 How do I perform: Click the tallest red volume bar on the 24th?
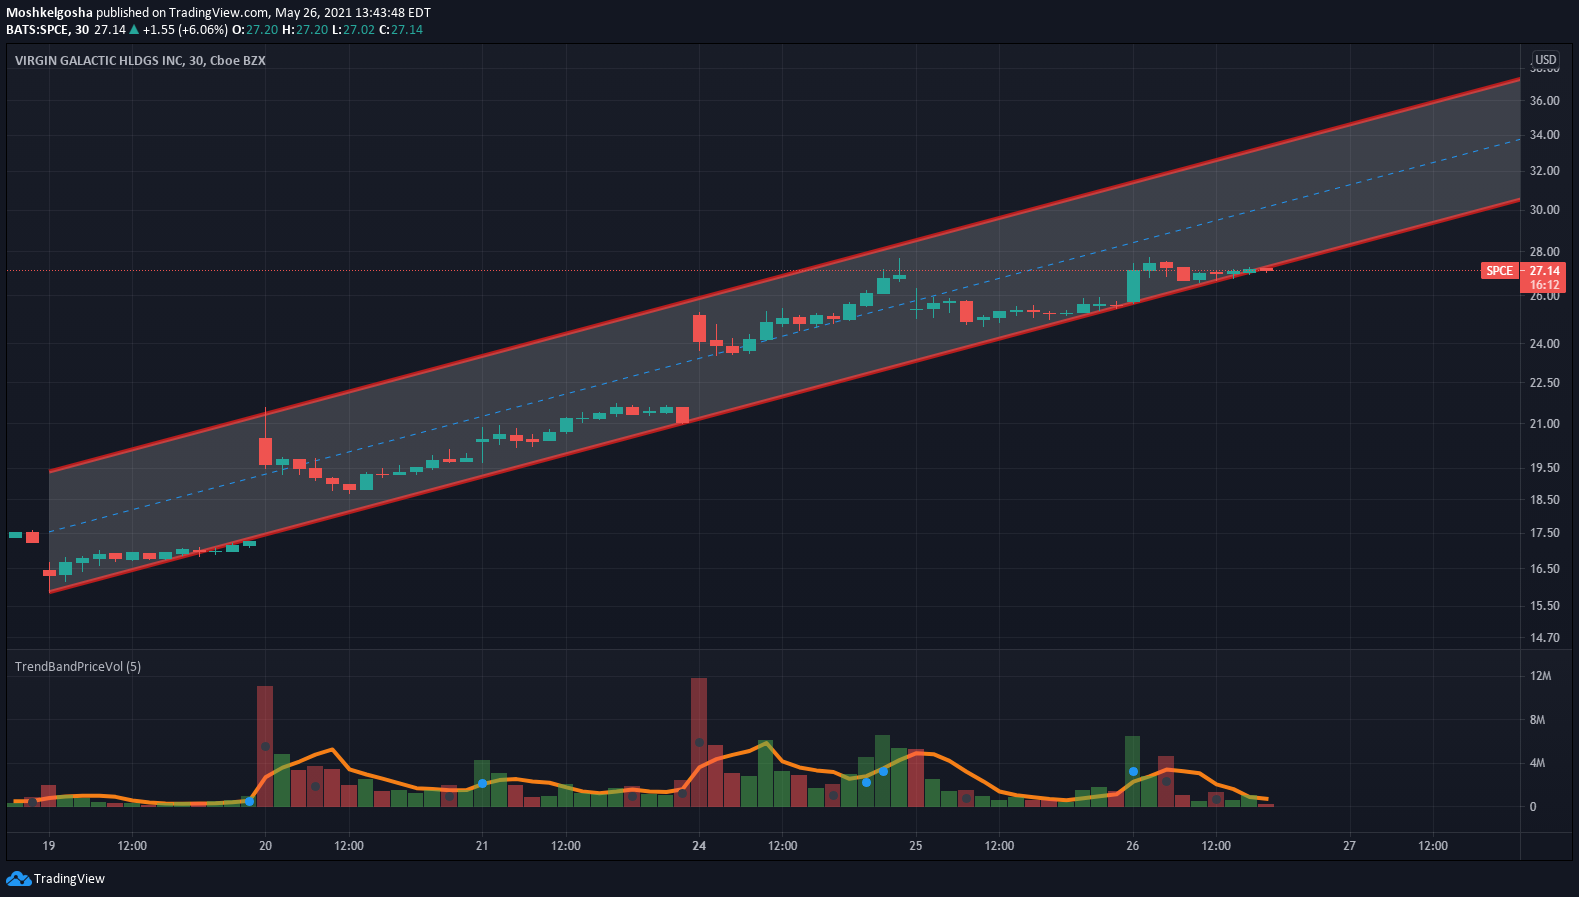pos(699,742)
